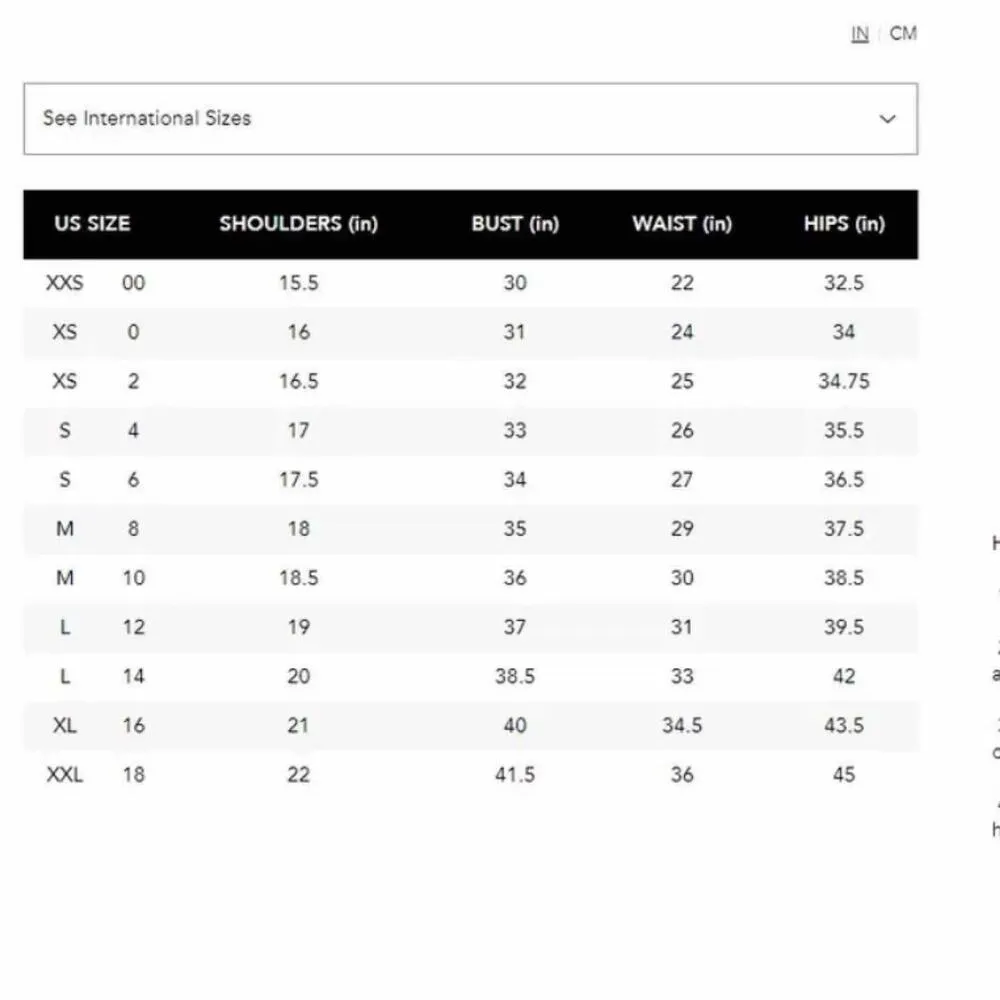The image size is (1000, 1000).
Task: Click the 45 hips measurement
Action: (844, 774)
